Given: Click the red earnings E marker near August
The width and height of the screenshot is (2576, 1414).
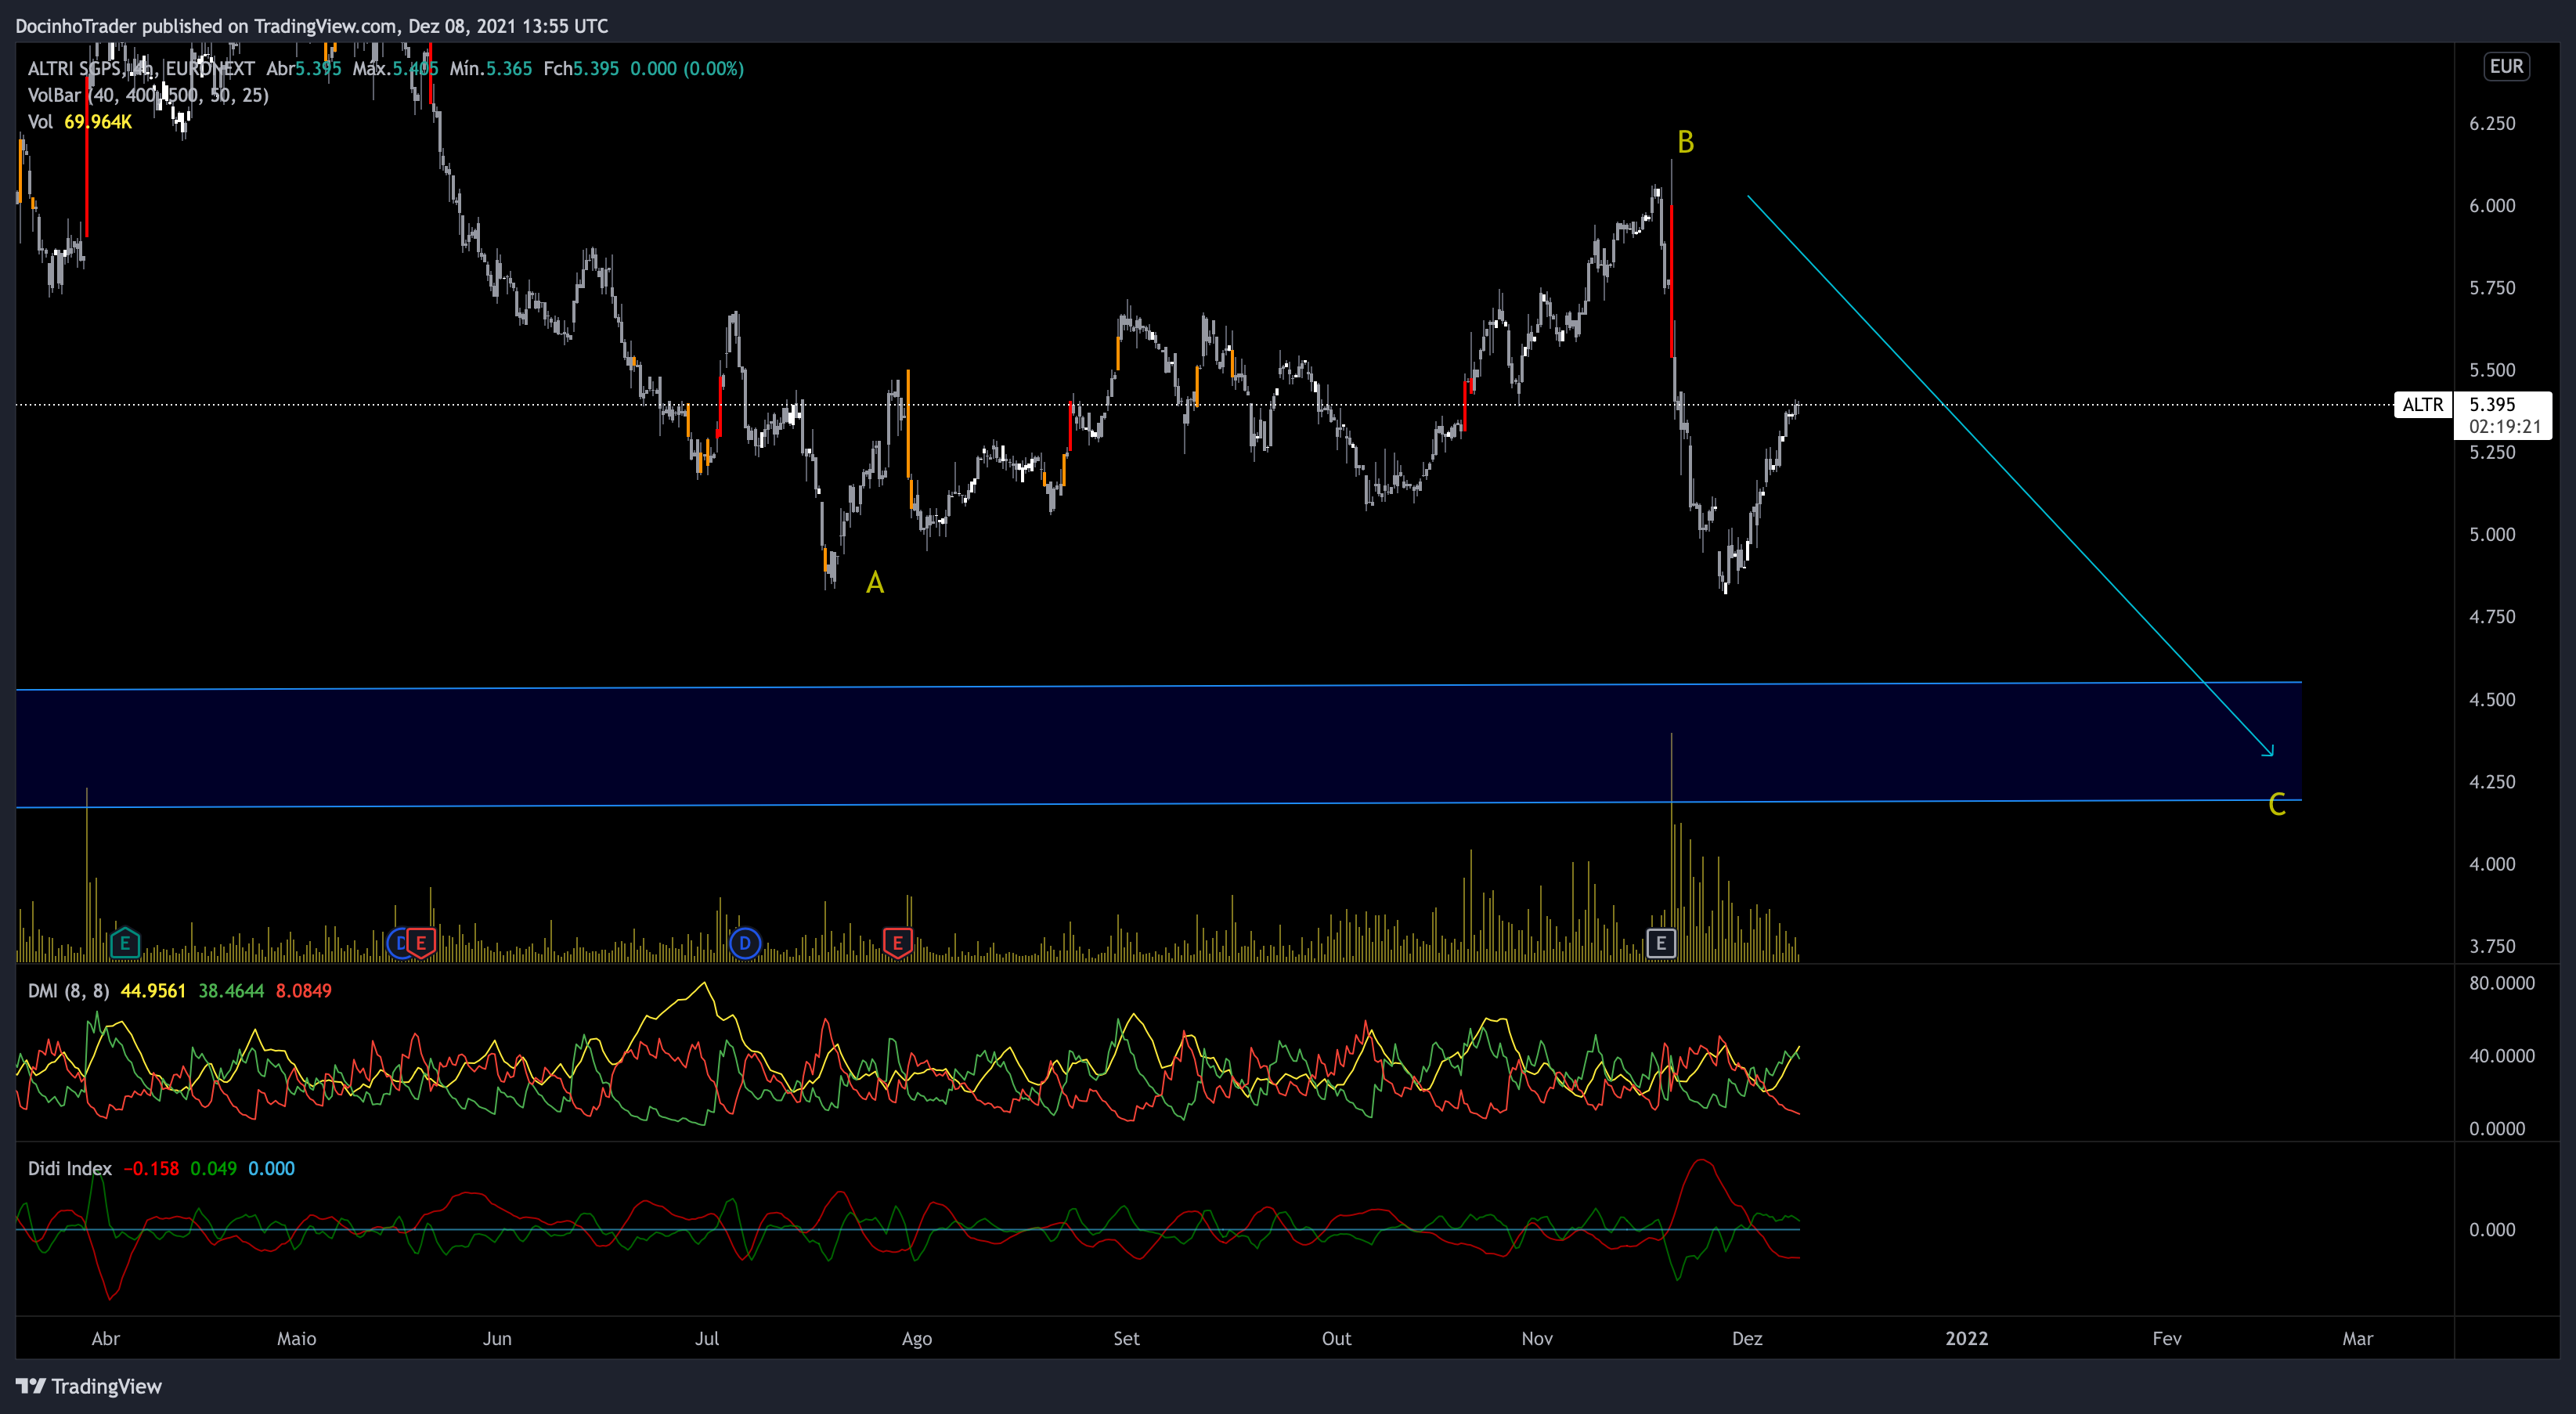Looking at the screenshot, I should [x=897, y=942].
